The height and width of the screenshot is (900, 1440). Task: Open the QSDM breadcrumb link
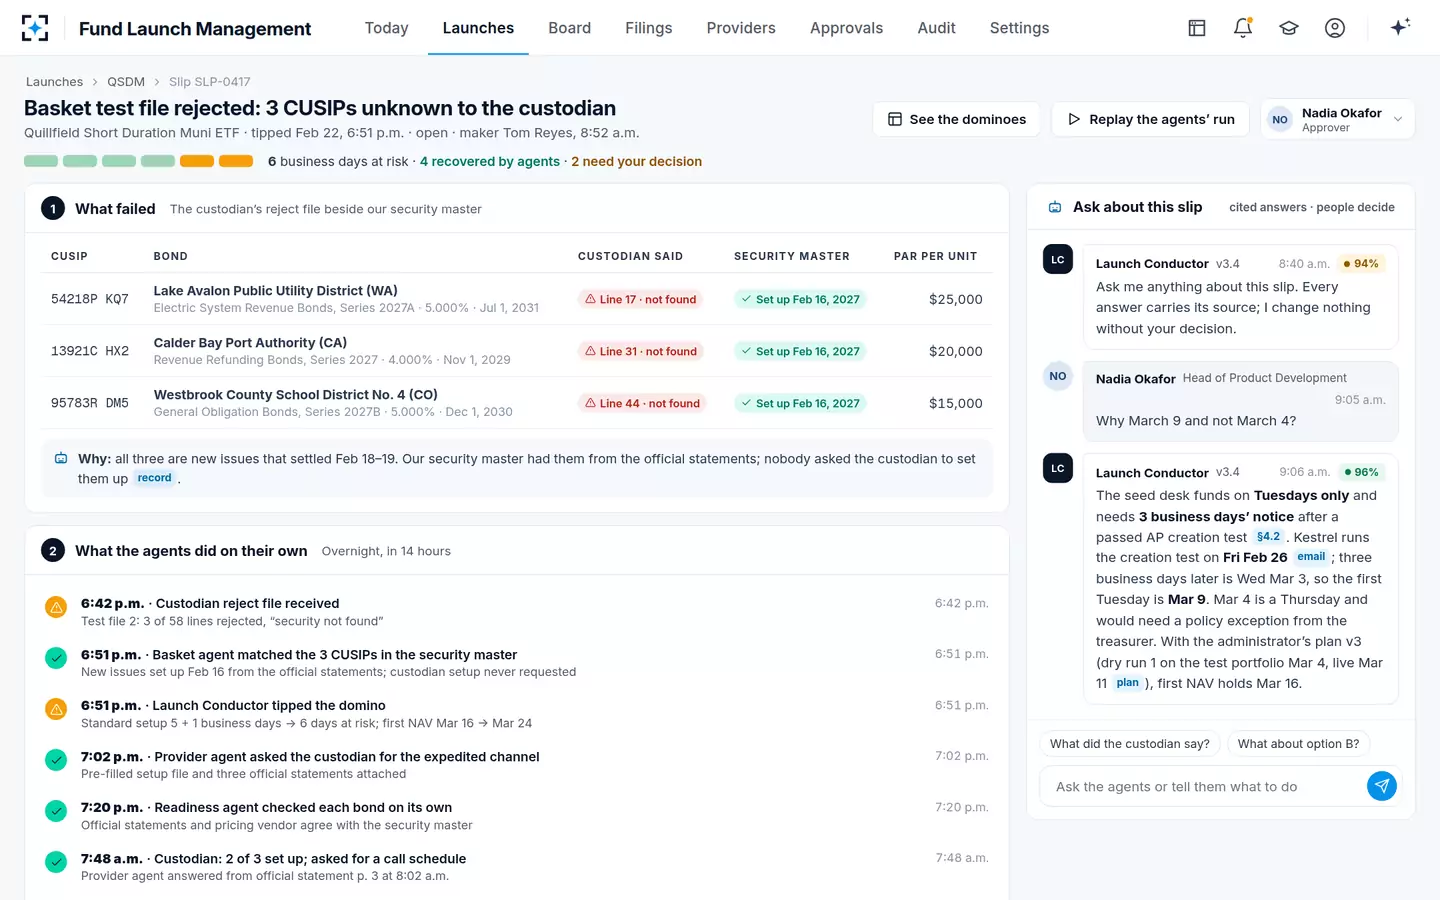[x=126, y=82]
